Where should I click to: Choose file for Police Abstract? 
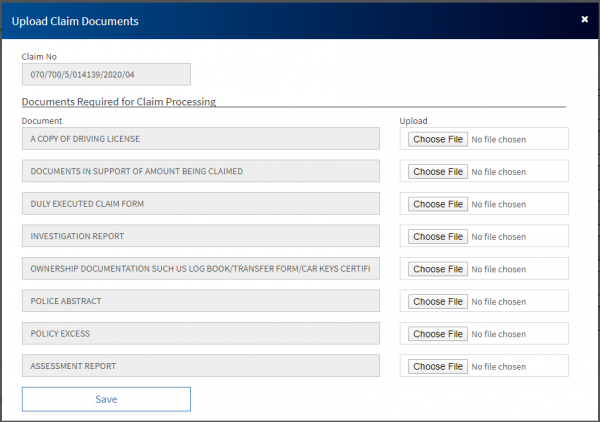[x=437, y=302]
